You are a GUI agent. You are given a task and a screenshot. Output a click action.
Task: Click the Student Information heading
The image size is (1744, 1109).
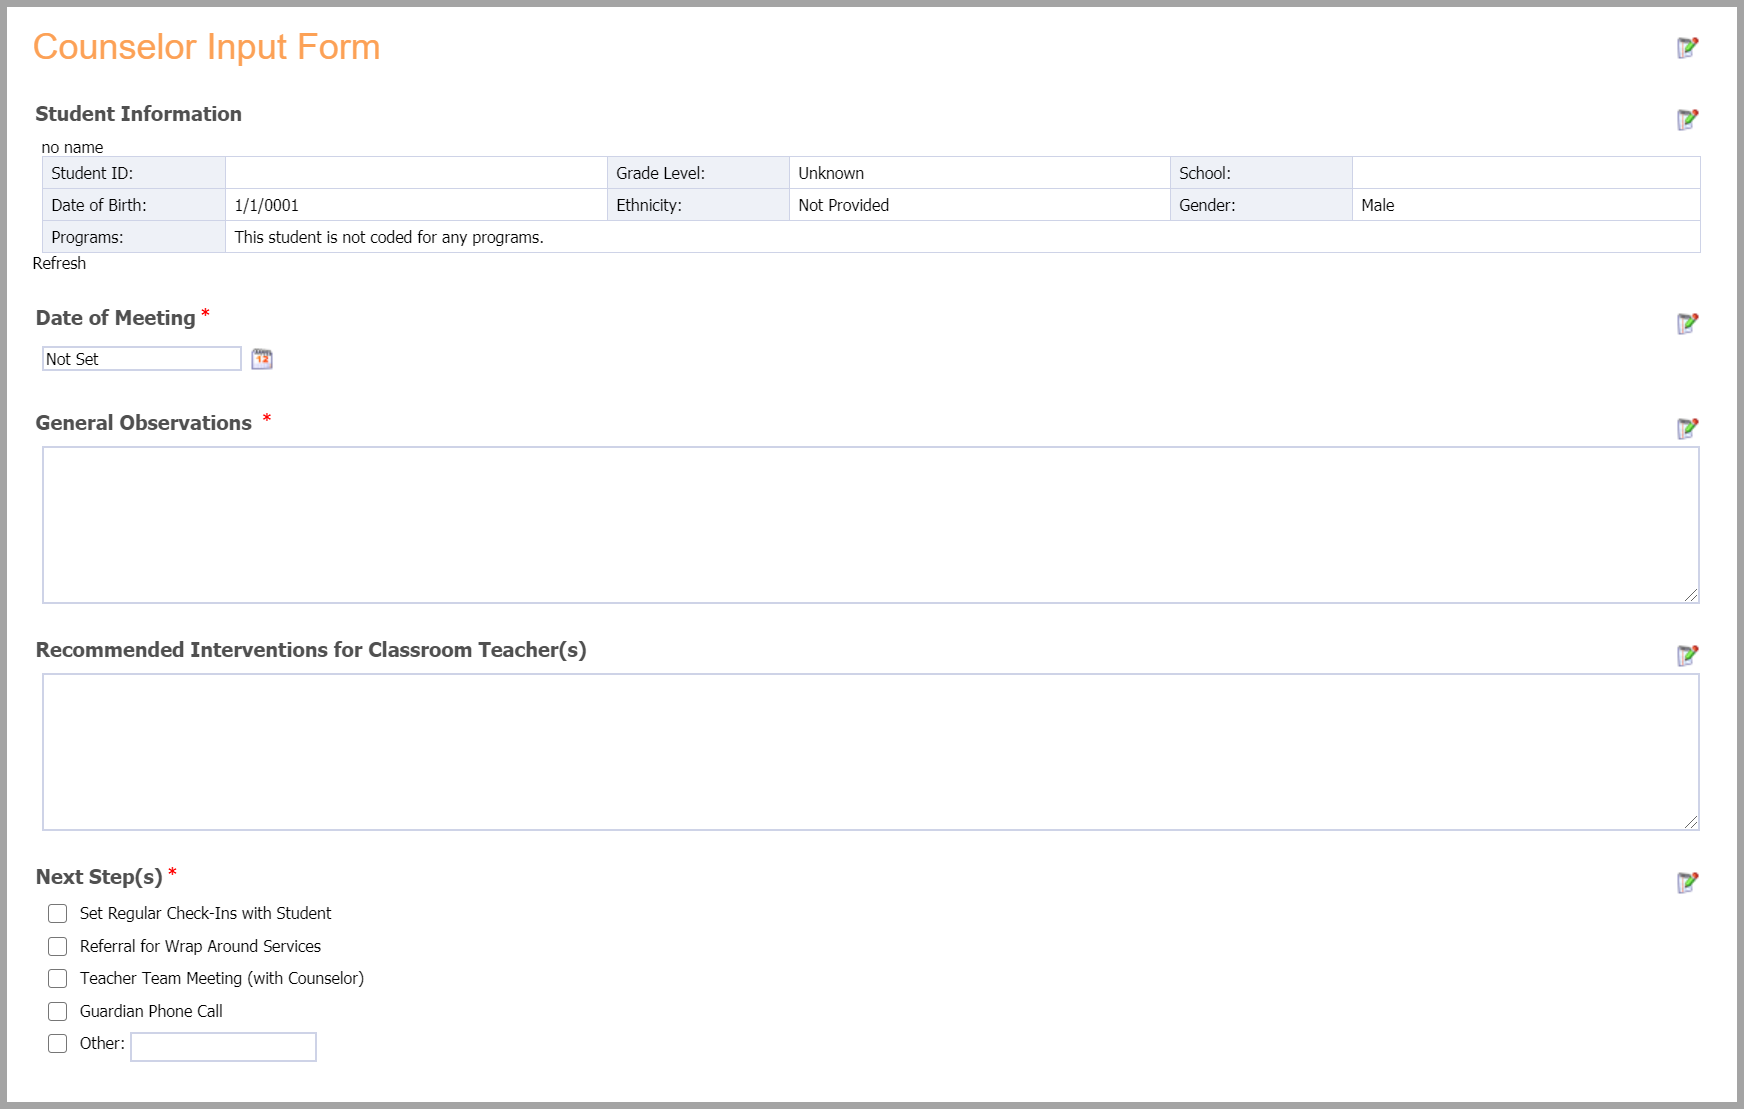(x=139, y=114)
